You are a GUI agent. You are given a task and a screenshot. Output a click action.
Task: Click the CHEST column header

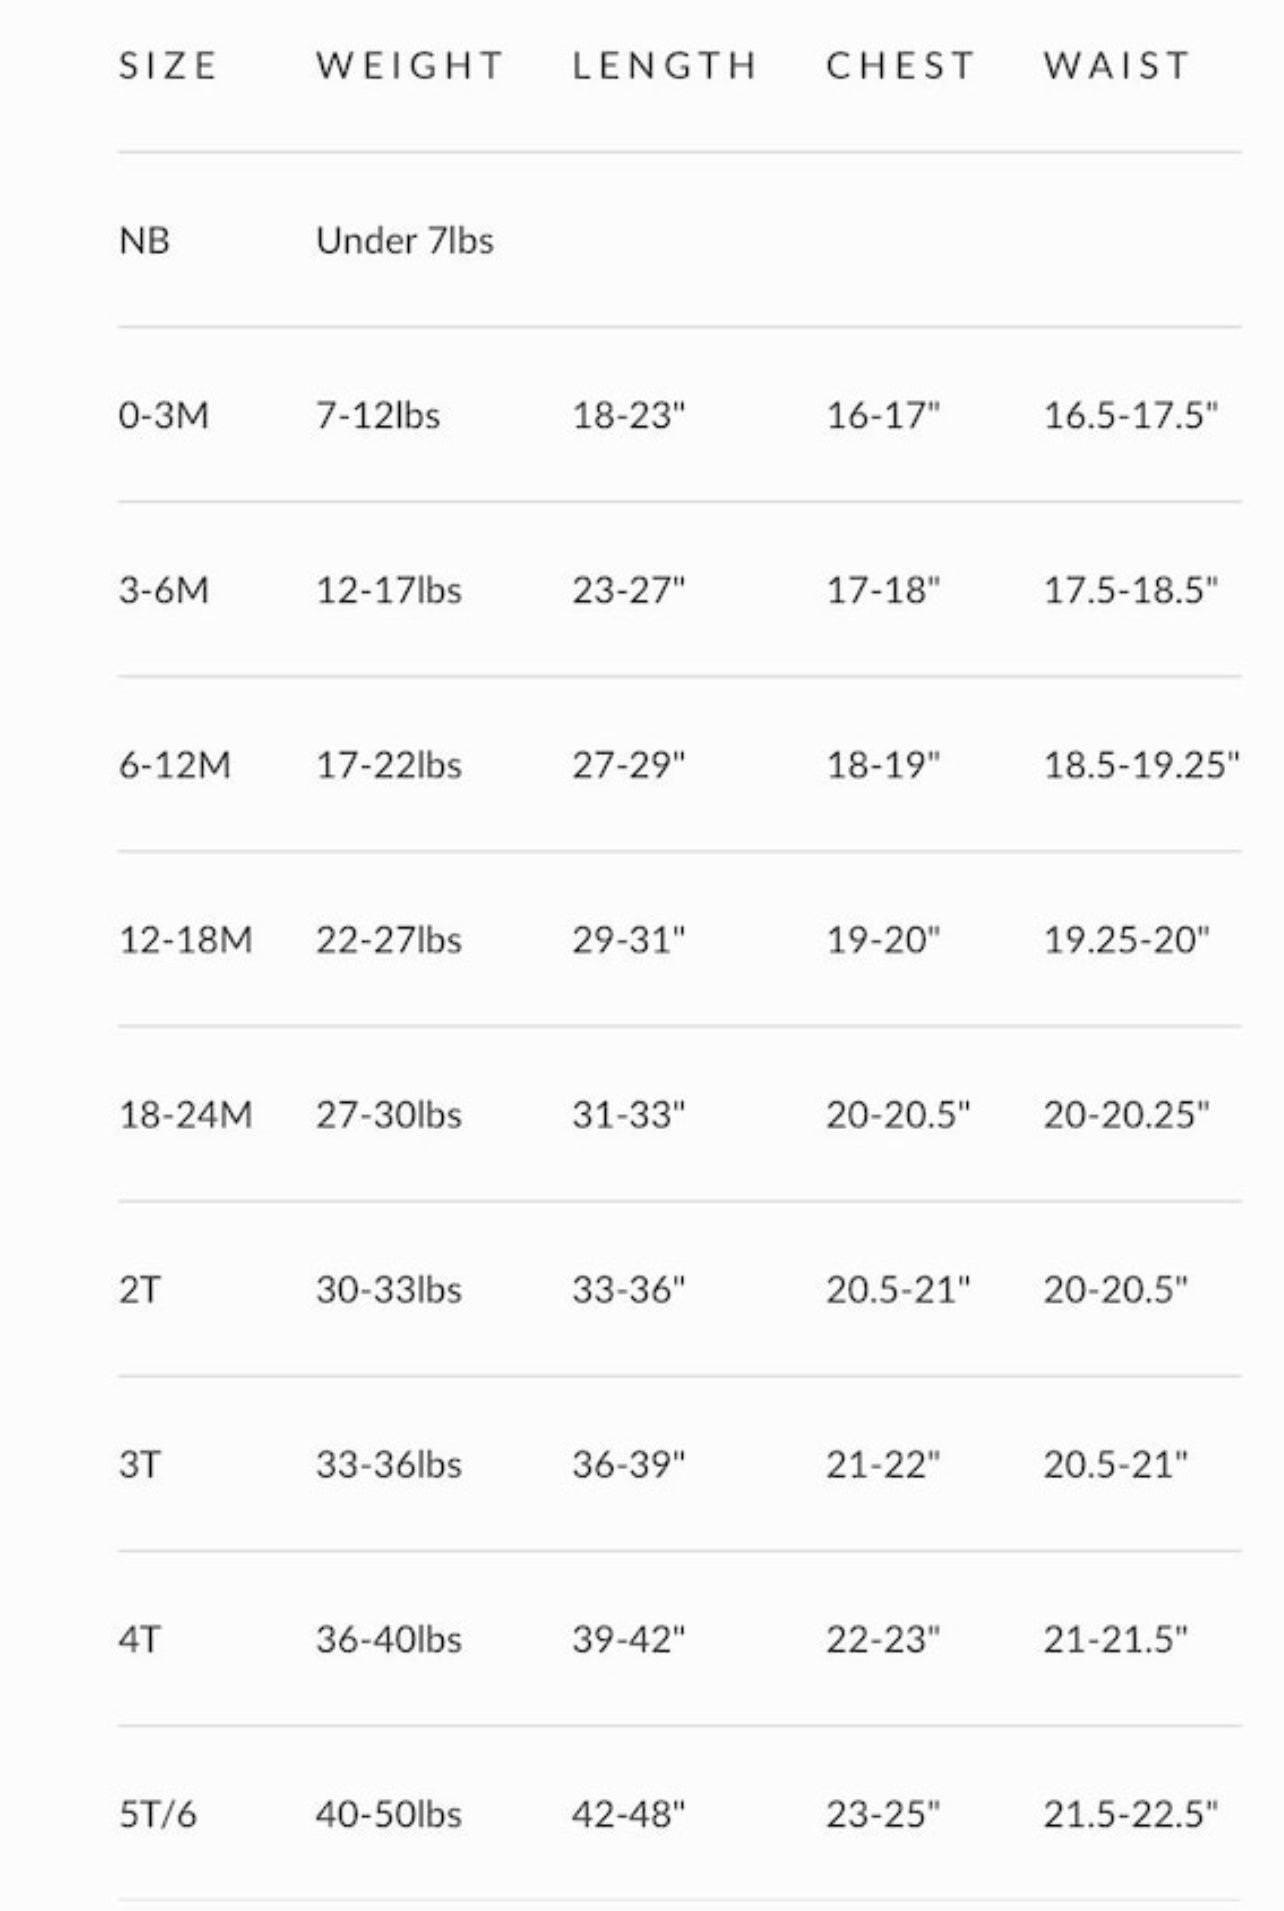(x=900, y=66)
